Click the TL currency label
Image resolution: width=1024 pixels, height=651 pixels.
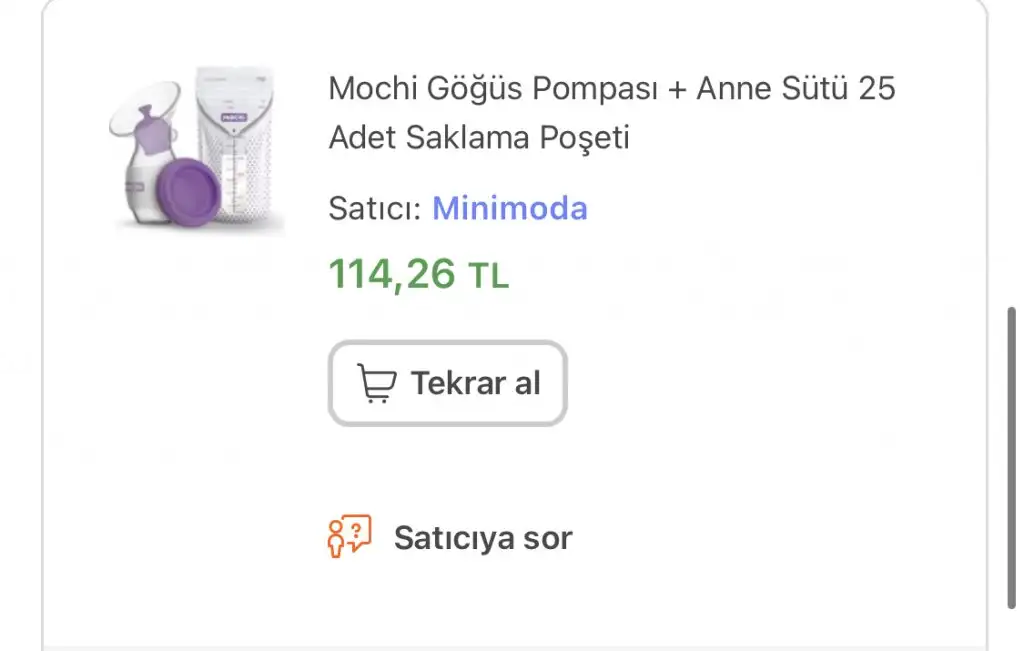click(489, 276)
